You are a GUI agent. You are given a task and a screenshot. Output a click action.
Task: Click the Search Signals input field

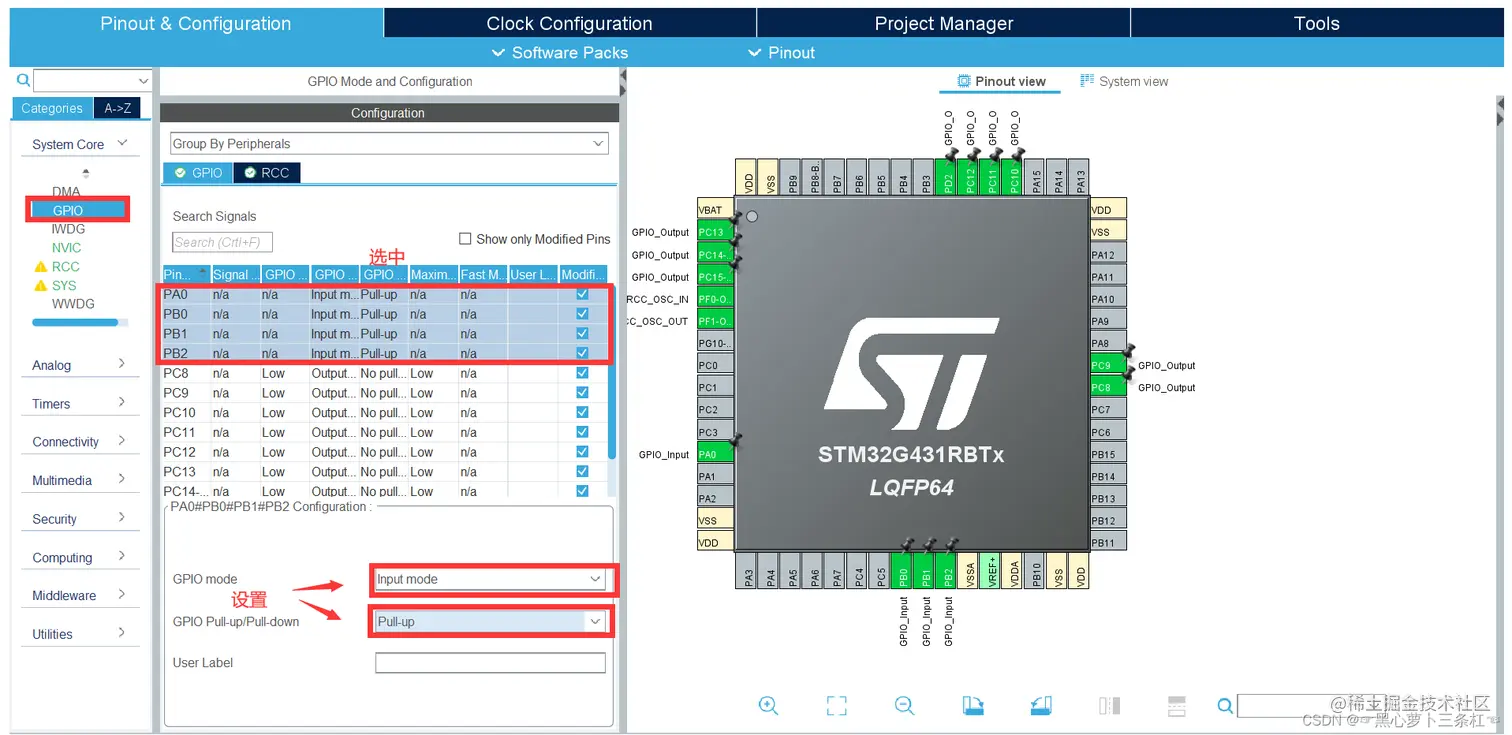click(222, 242)
